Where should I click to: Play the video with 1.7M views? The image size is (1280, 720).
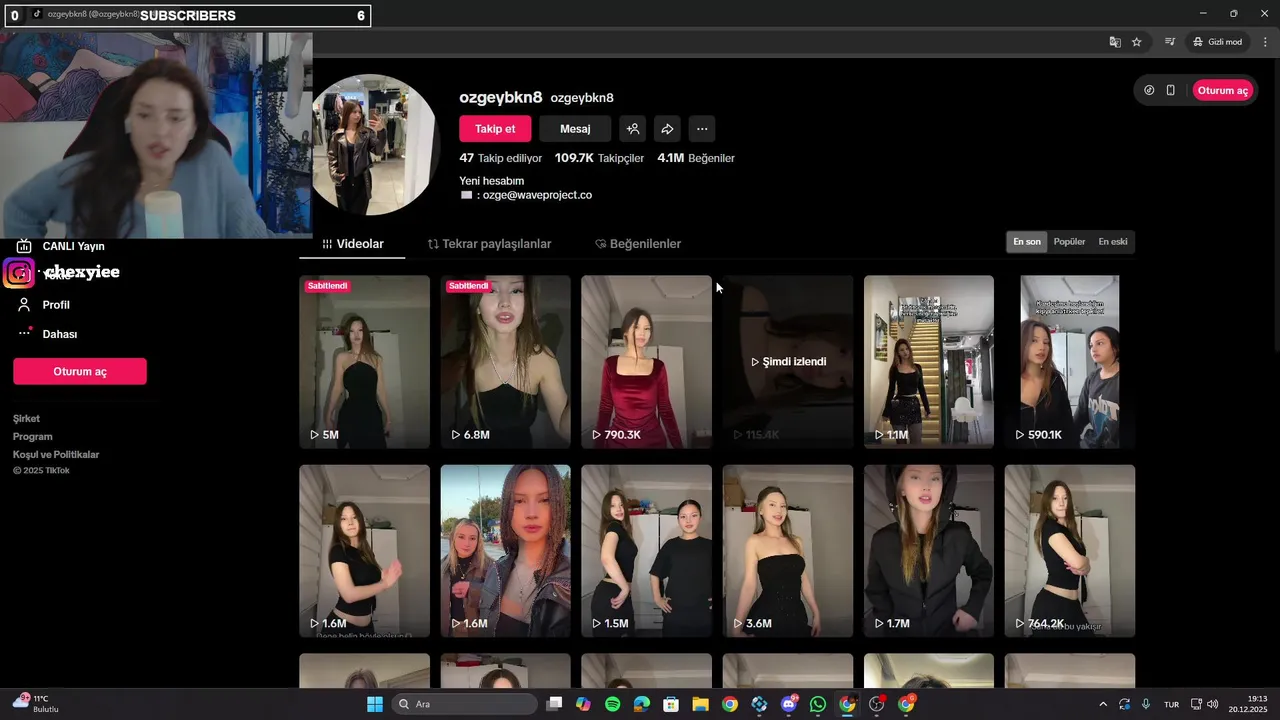[x=929, y=550]
